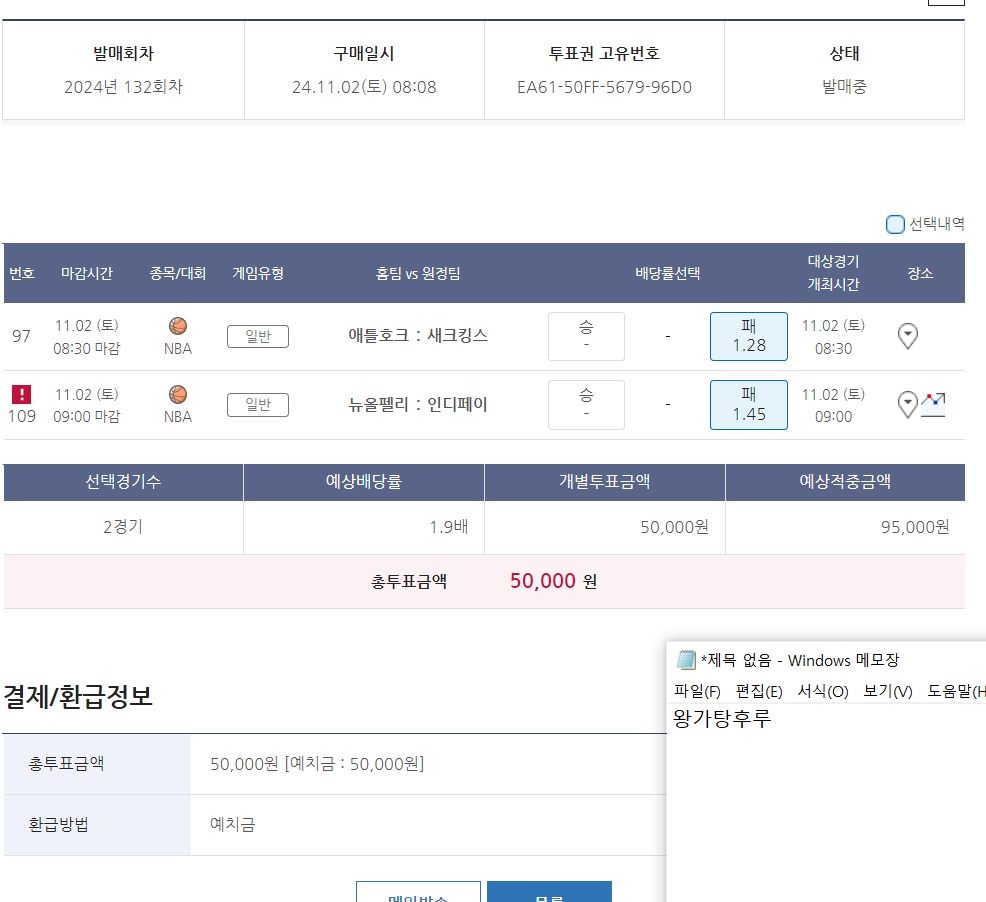Toggle the 선택내역 checkbox
Image resolution: width=986 pixels, height=902 pixels.
895,224
